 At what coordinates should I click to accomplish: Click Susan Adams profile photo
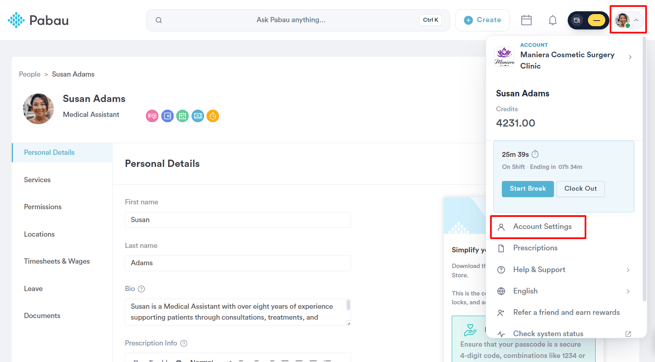[38, 109]
